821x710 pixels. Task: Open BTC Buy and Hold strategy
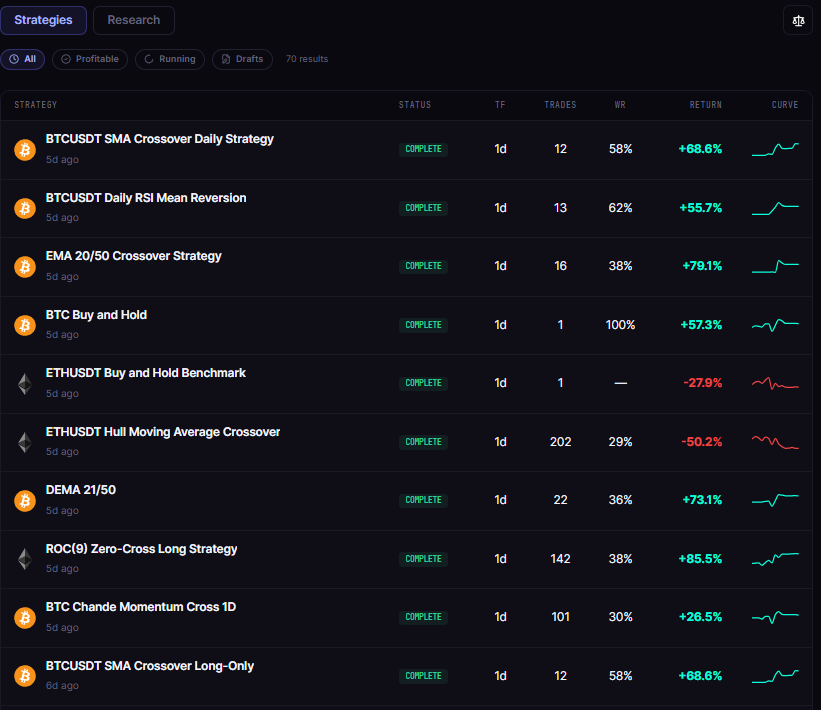click(96, 315)
